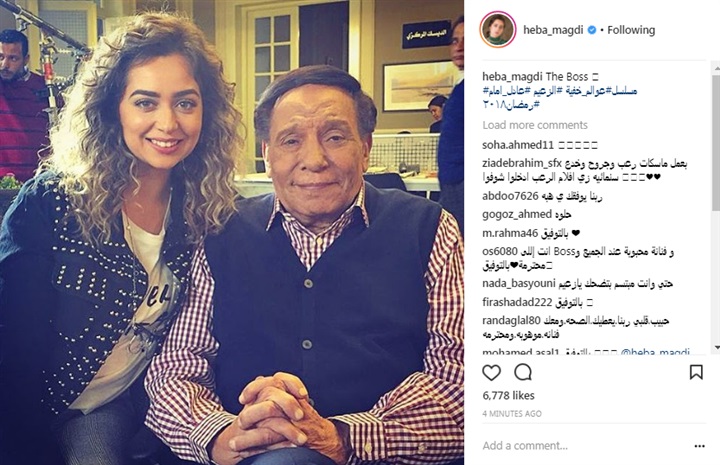View the 6,778 likes list
Viewport: 720px width, 465px height.
point(508,395)
